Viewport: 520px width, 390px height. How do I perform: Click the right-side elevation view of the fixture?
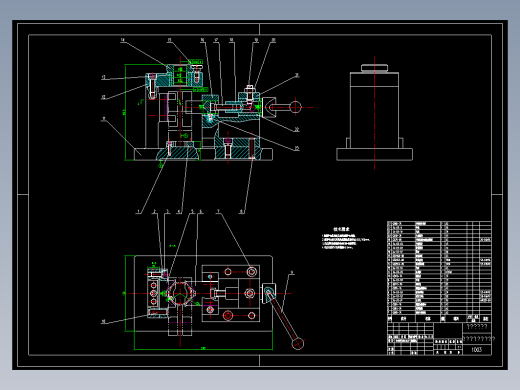coord(374,112)
